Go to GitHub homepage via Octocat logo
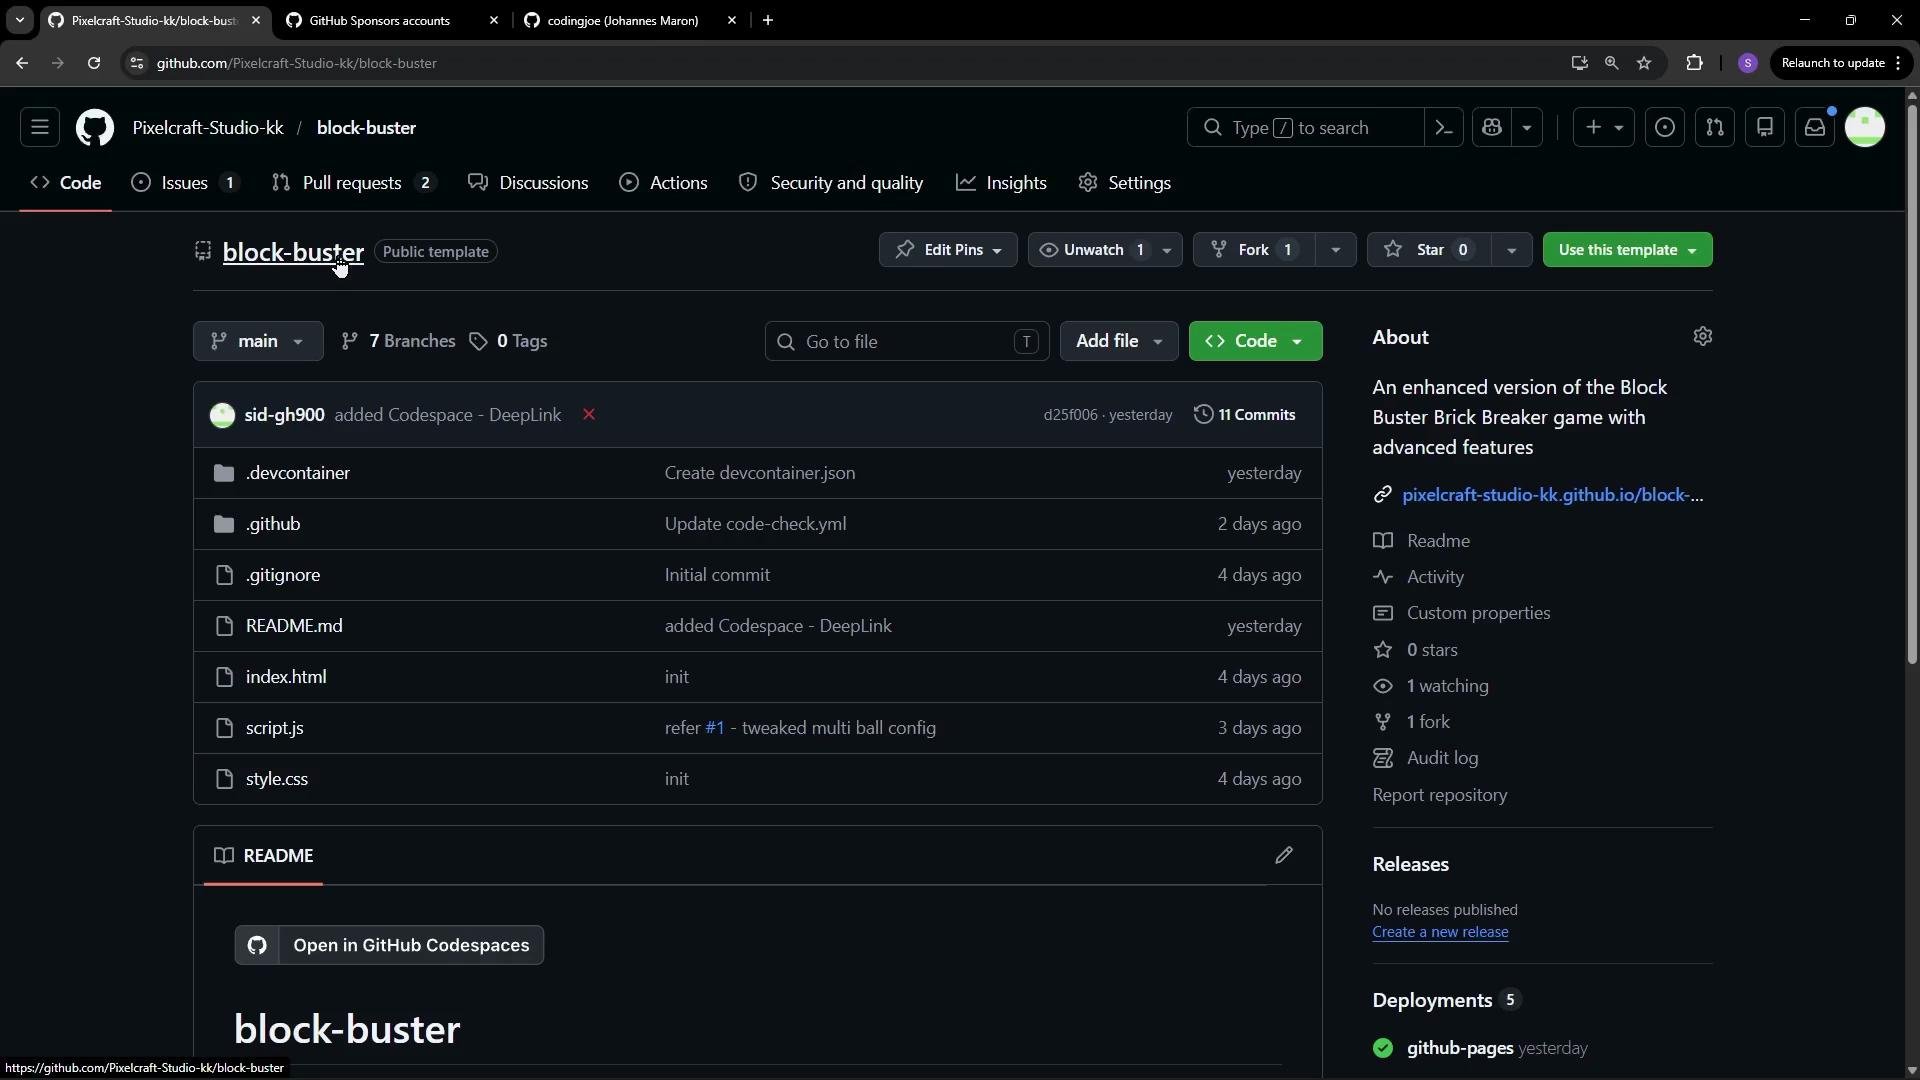The height and width of the screenshot is (1080, 1920). (95, 128)
